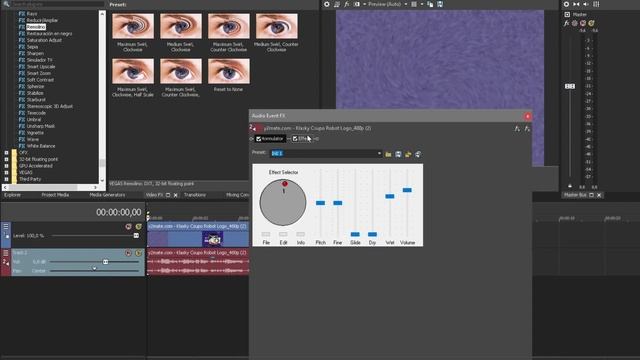
Task: Open the audio Track 2 hamburger menu
Action: click(x=6, y=253)
